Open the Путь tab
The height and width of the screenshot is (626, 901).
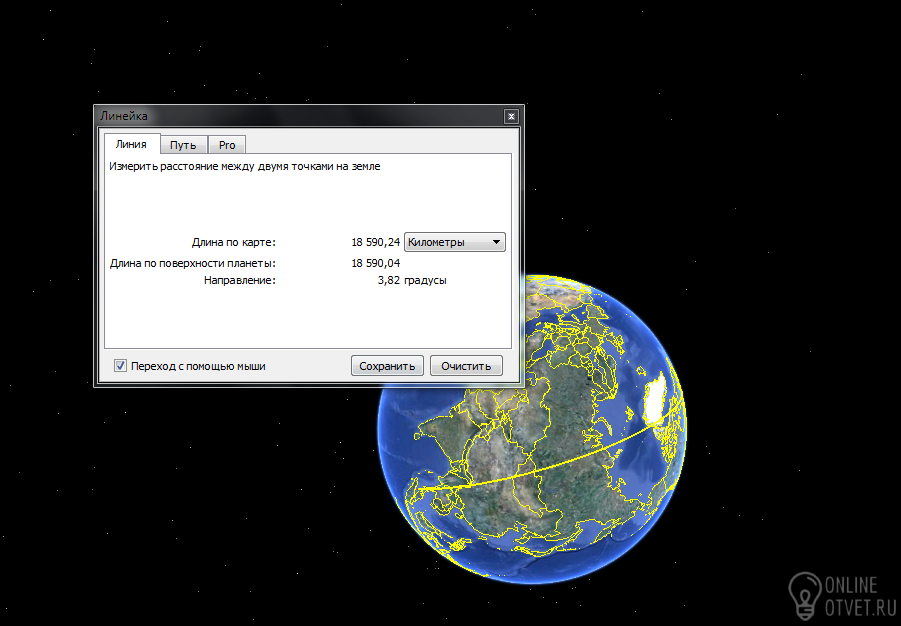[183, 145]
